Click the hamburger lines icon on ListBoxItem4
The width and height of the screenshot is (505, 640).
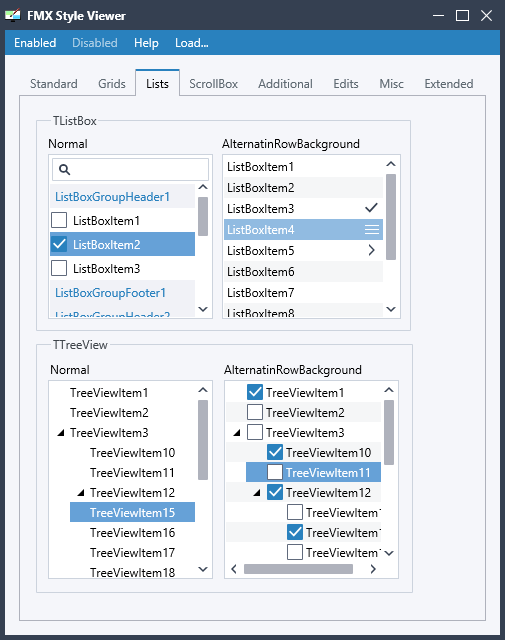pos(372,229)
